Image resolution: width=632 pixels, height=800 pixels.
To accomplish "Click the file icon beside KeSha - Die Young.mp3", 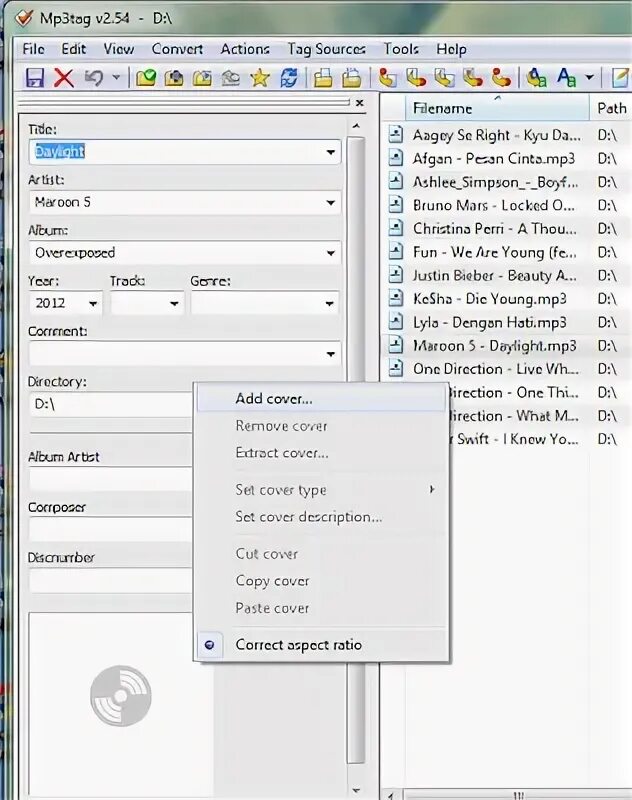I will (x=395, y=298).
